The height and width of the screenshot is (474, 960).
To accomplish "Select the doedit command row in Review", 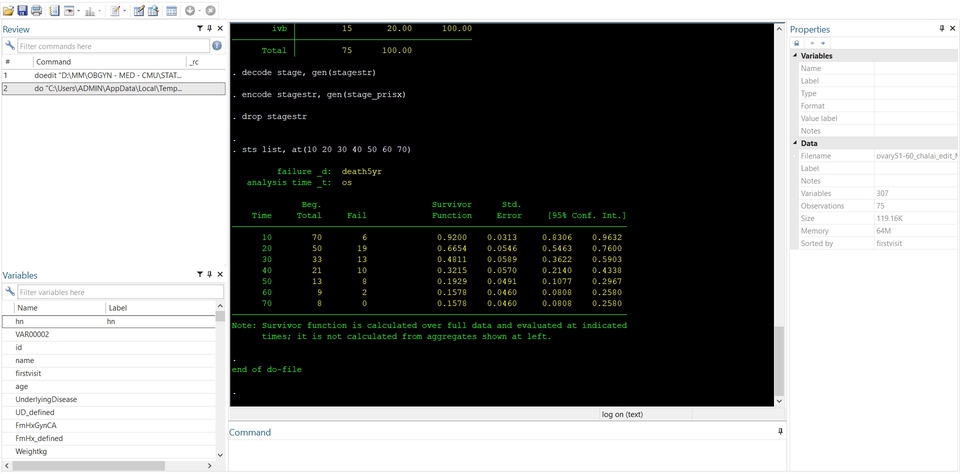I will [x=113, y=75].
